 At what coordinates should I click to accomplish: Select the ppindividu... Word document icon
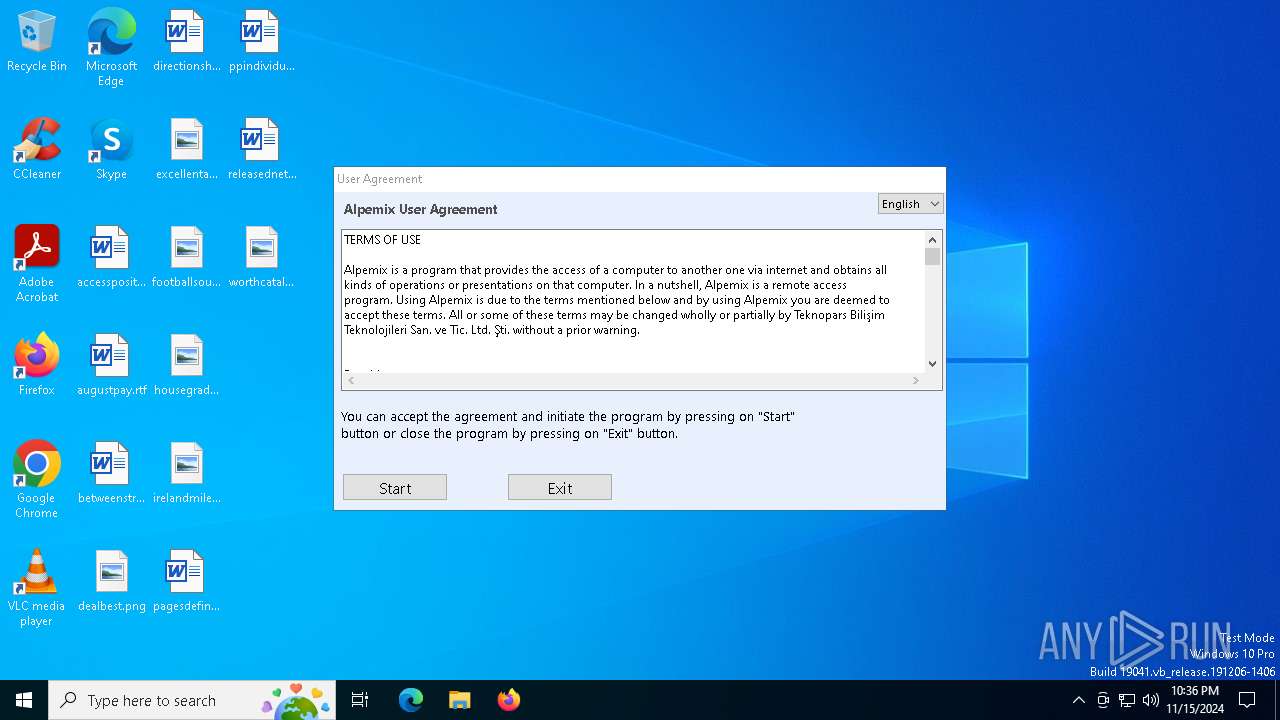point(261,41)
